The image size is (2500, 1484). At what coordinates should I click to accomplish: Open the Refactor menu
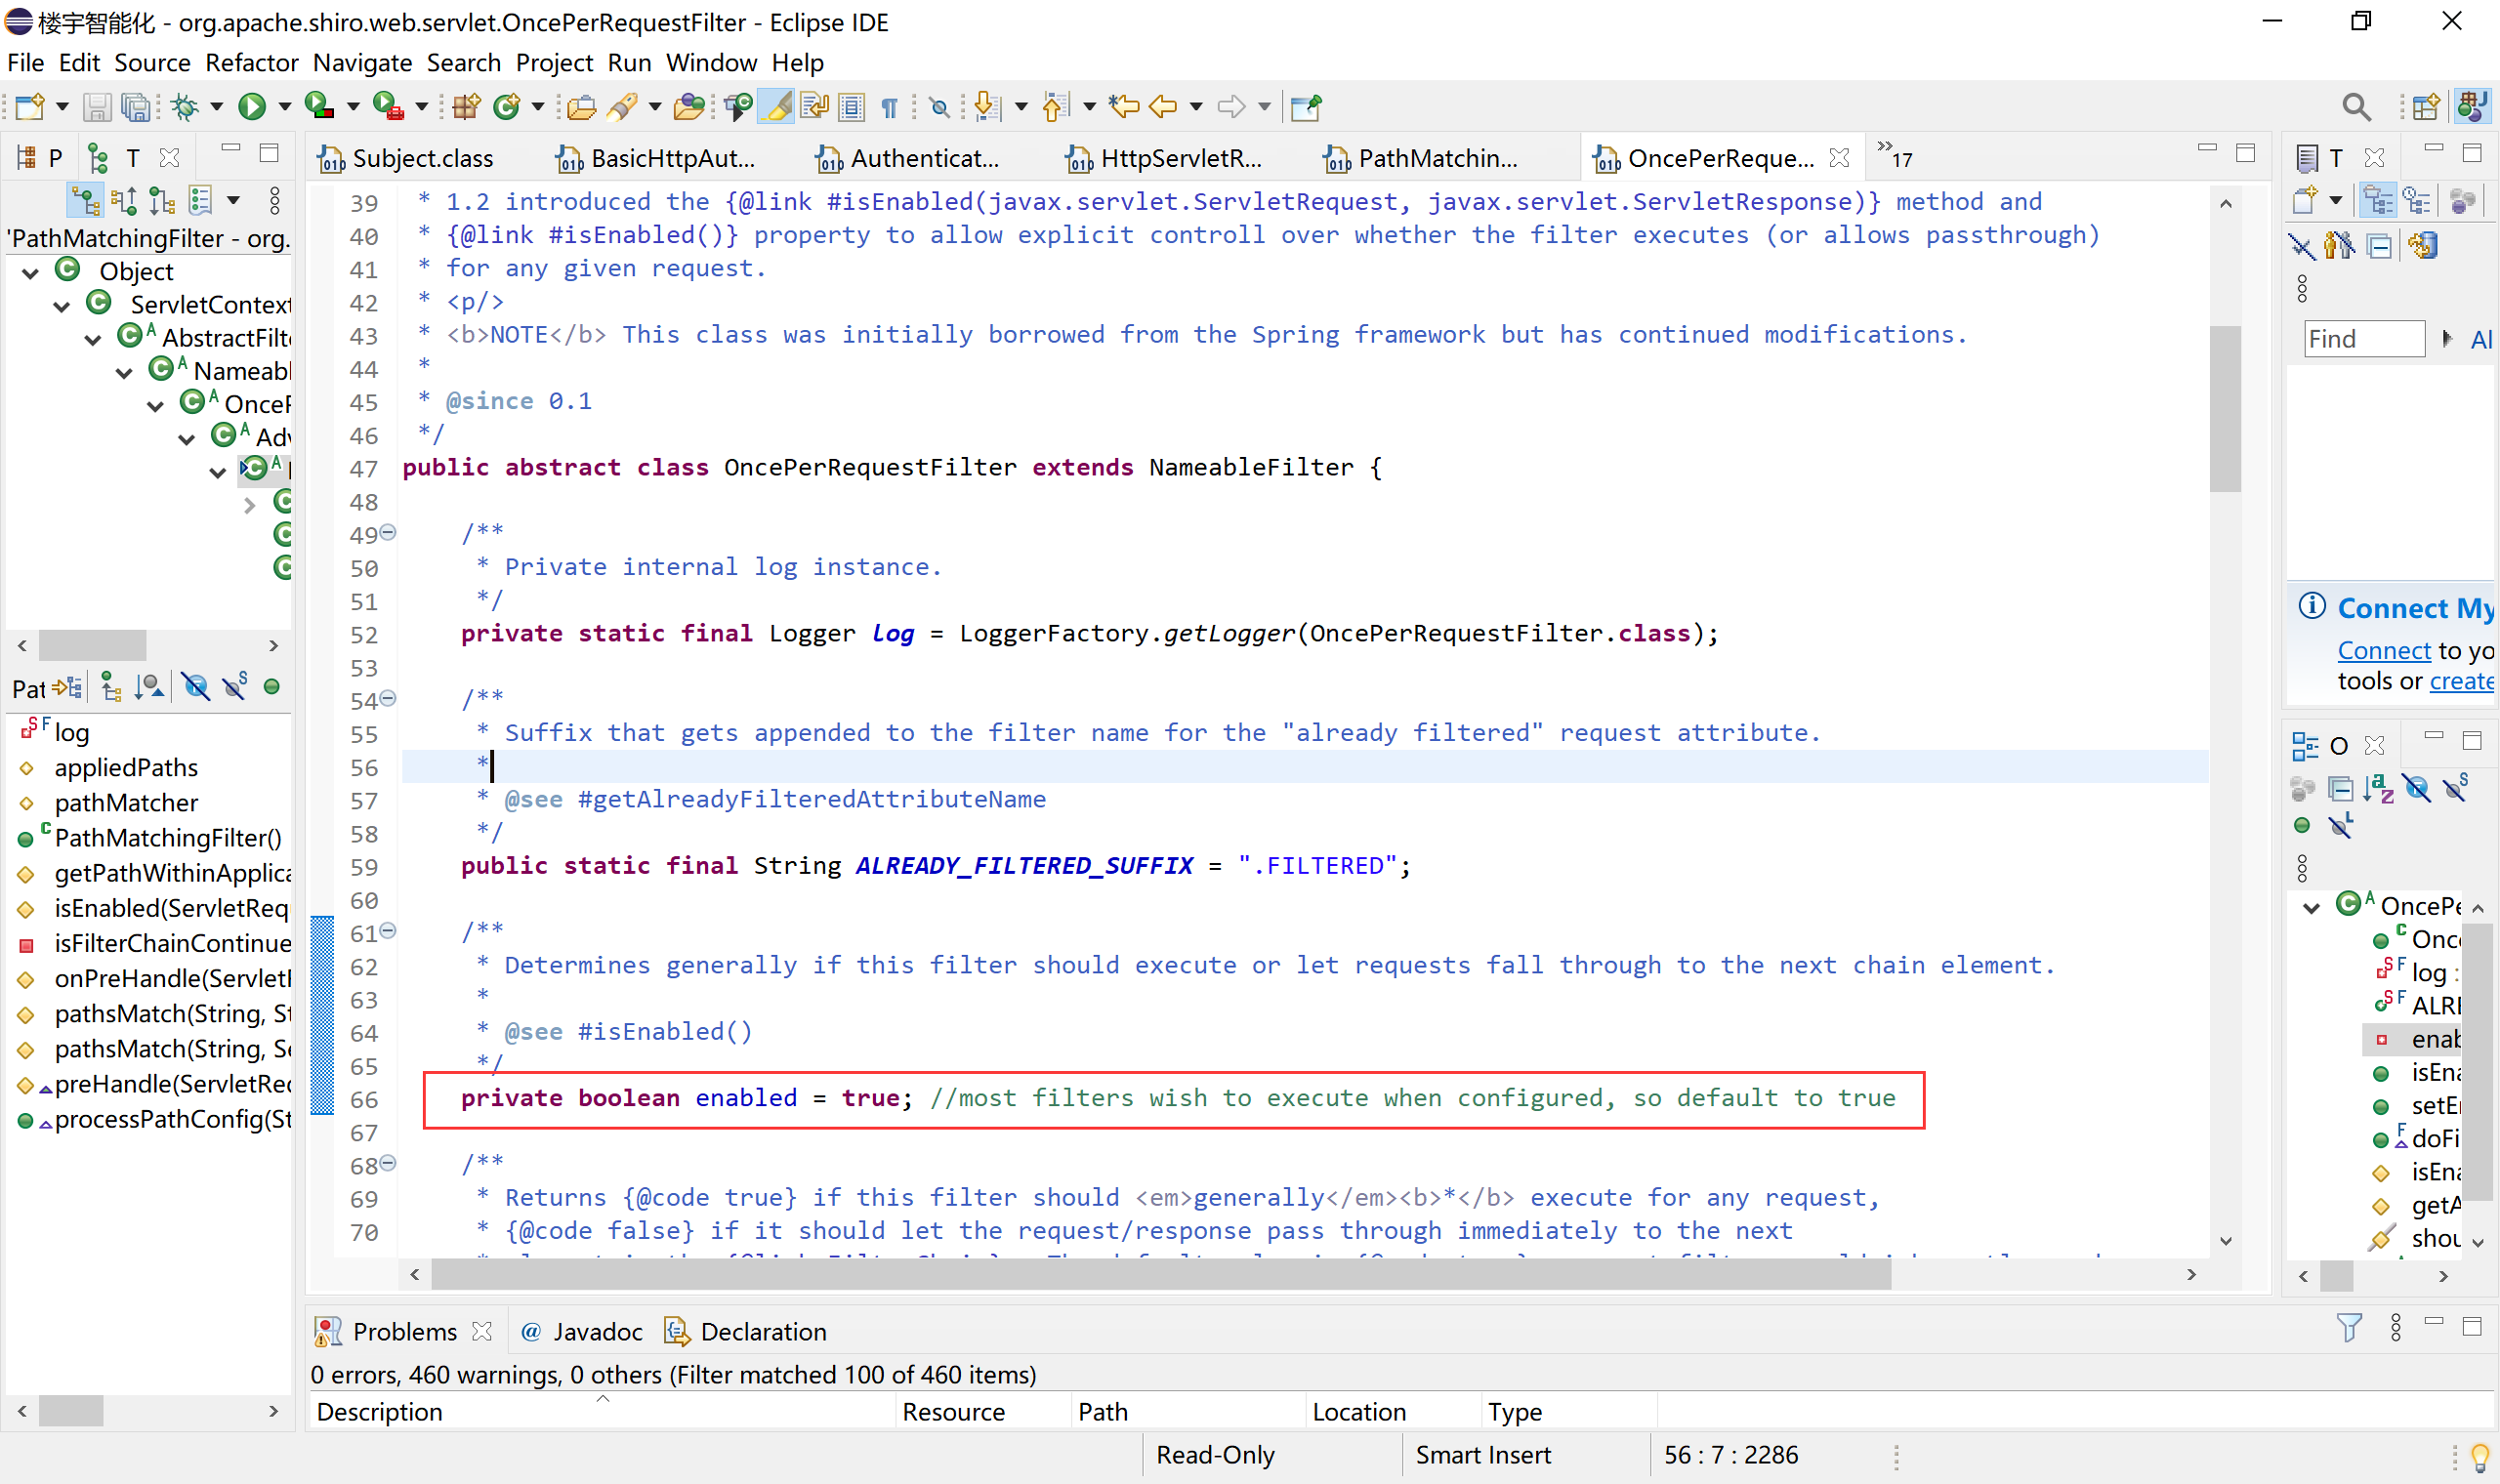251,63
